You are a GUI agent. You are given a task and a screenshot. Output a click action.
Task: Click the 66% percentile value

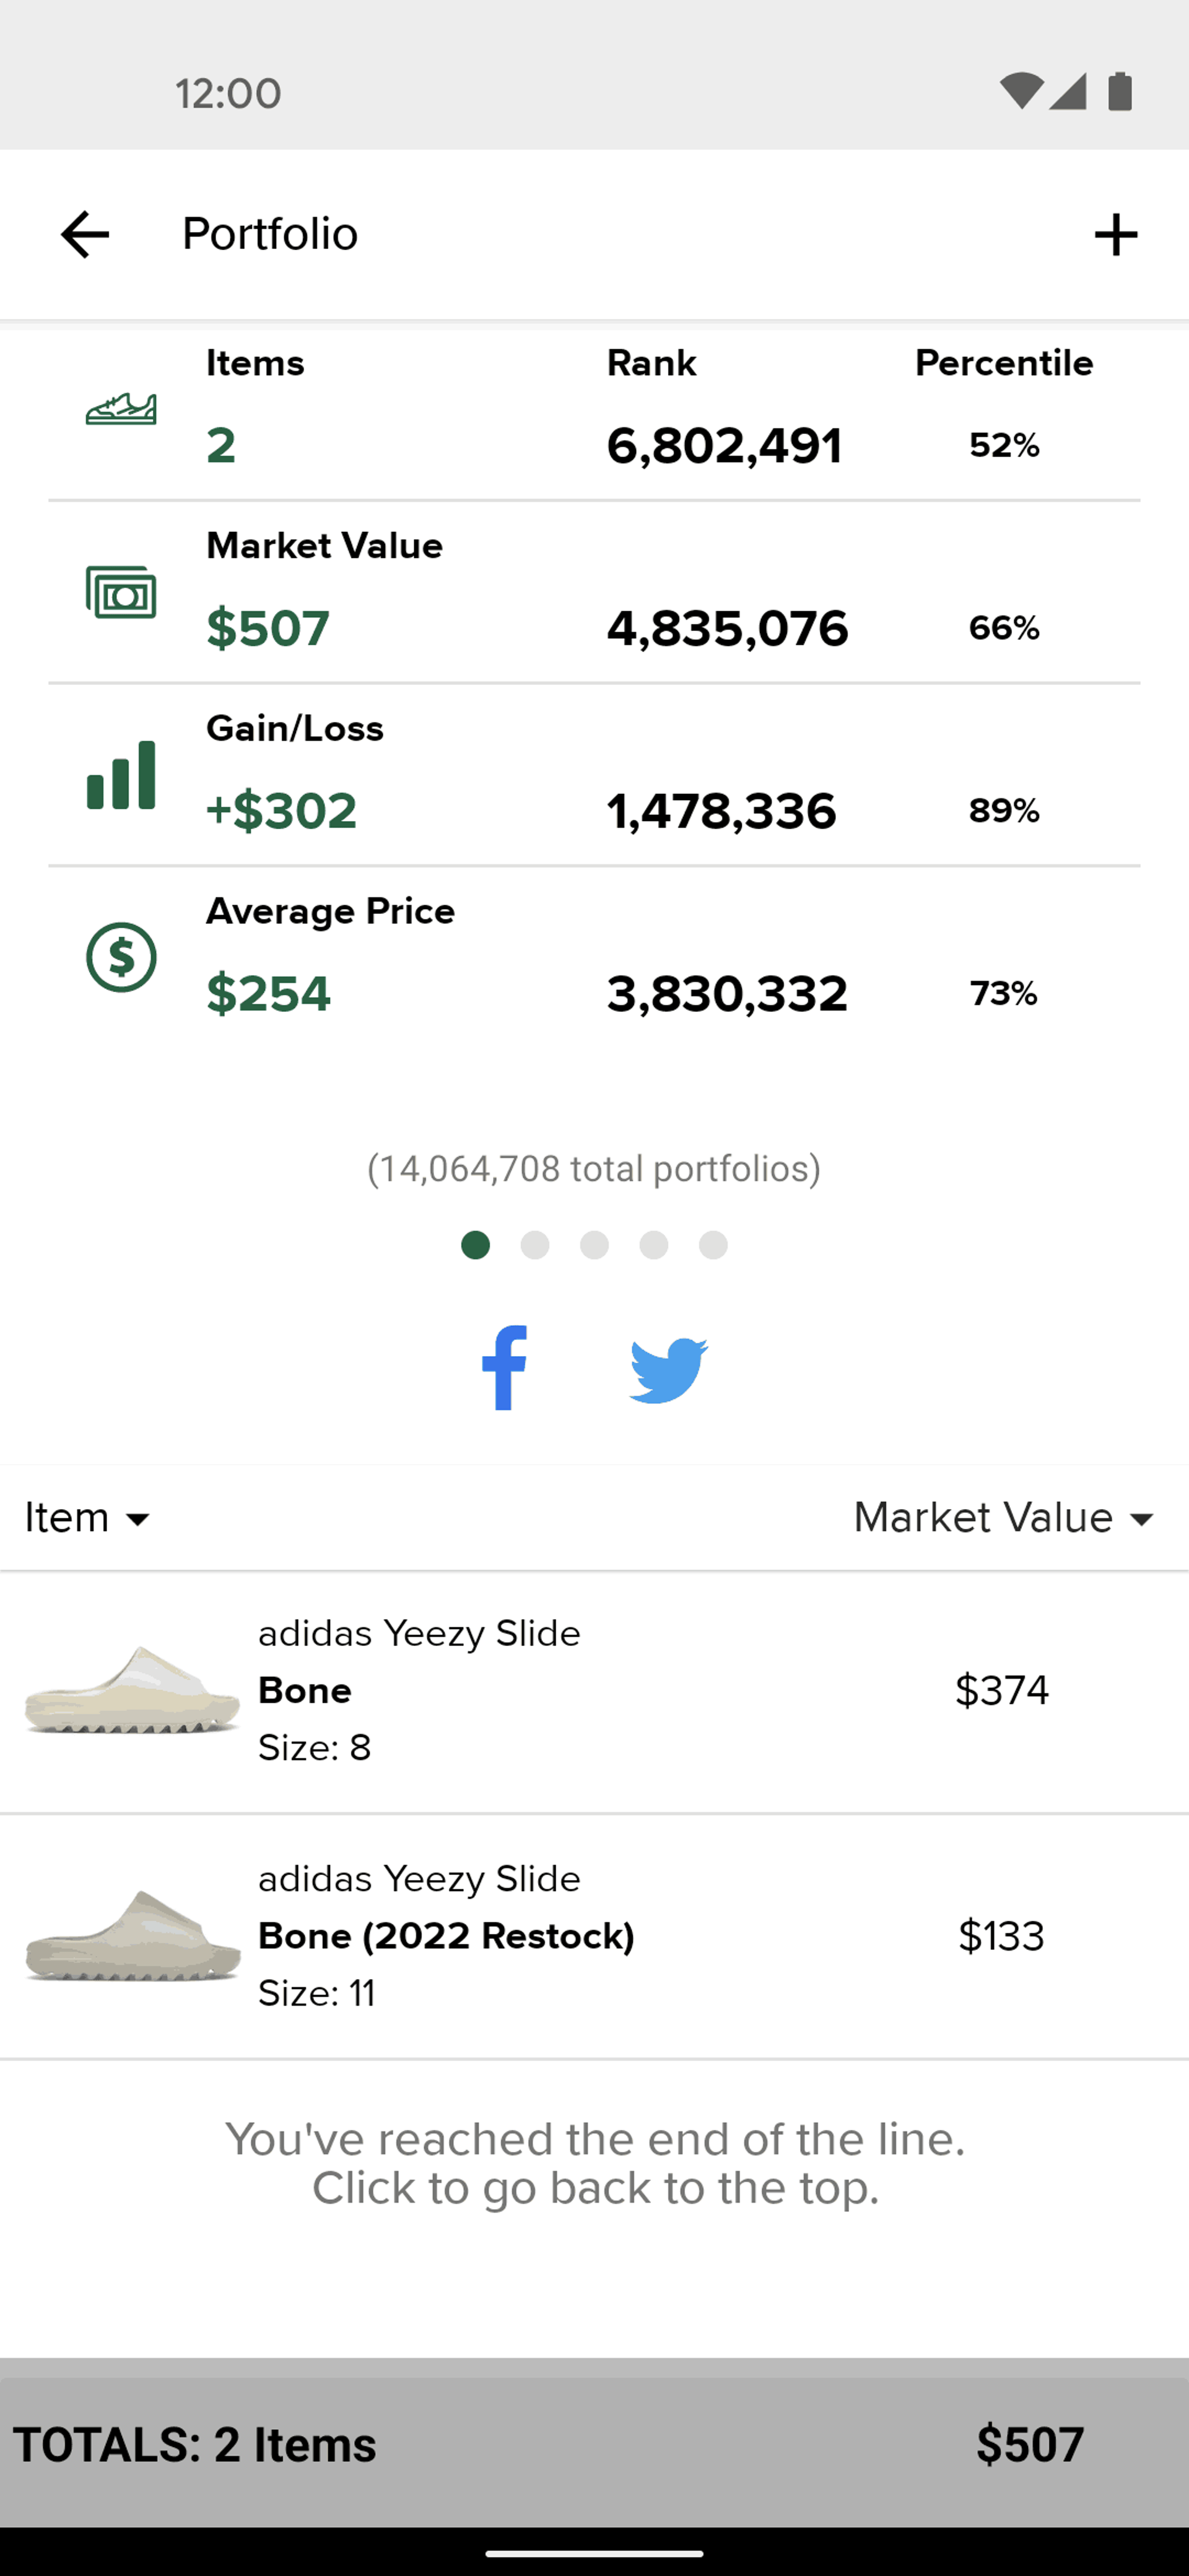pyautogui.click(x=1004, y=628)
